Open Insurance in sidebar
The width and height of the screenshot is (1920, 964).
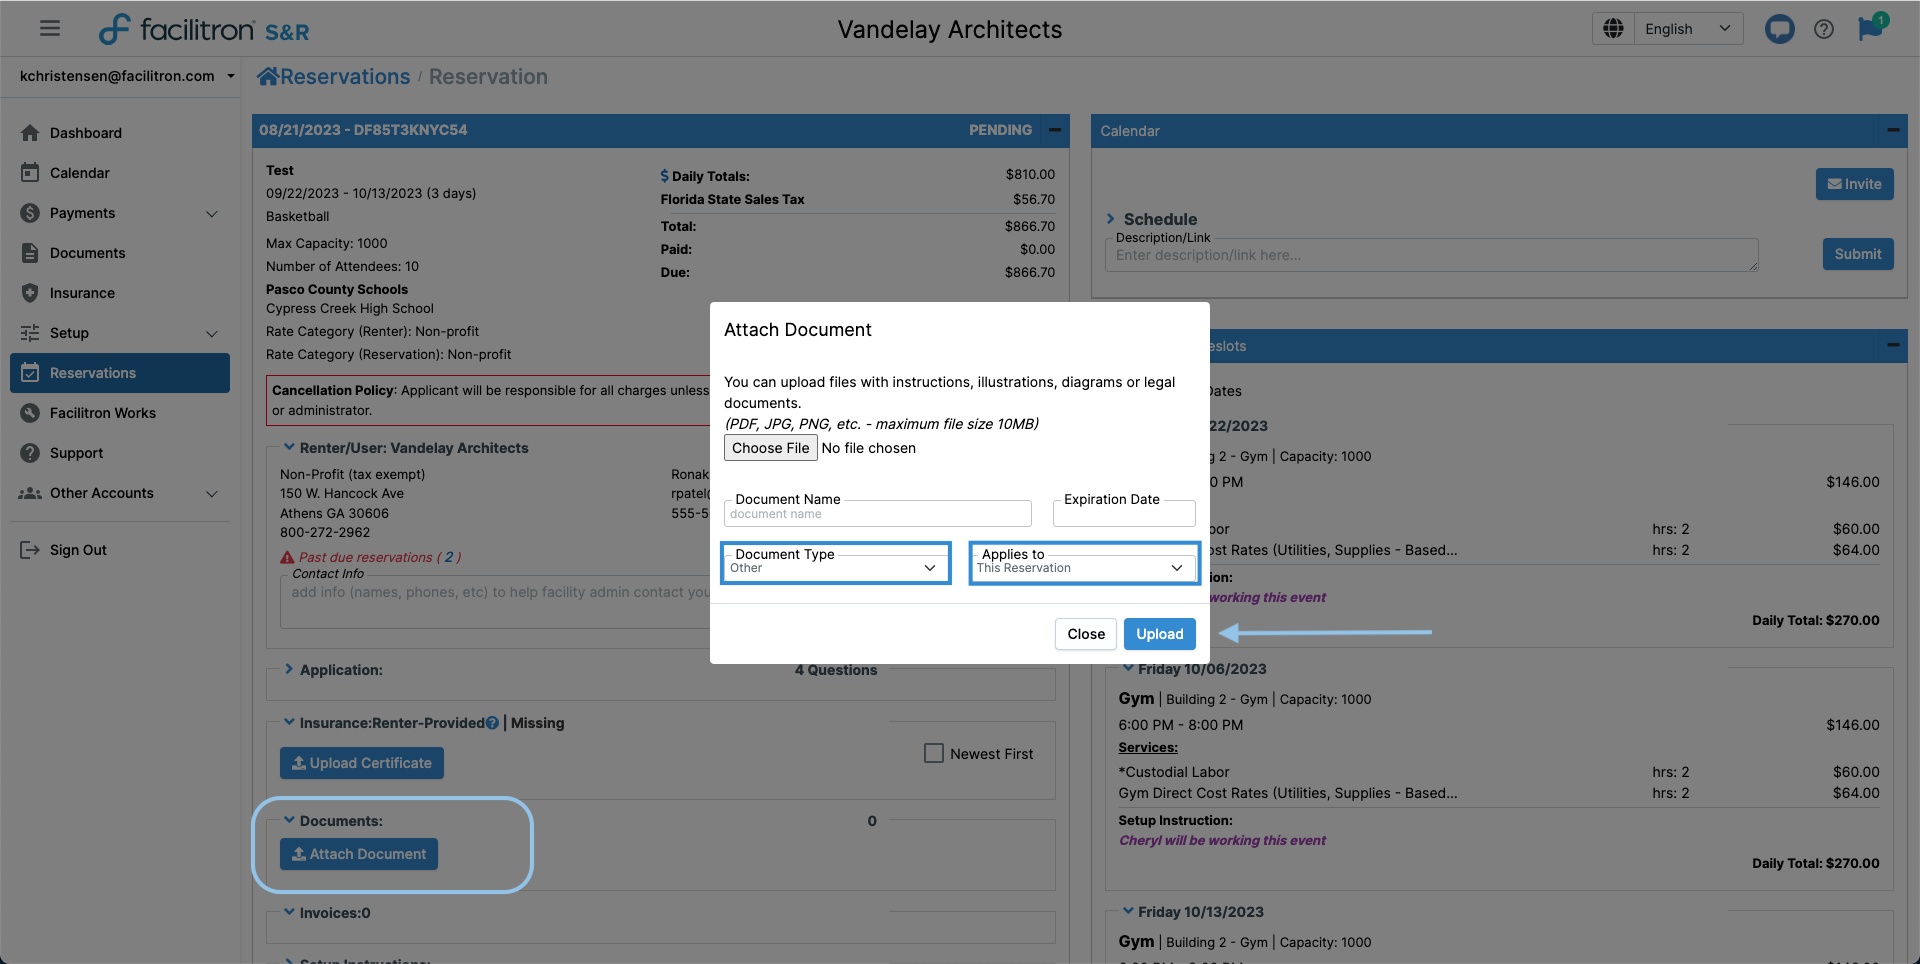click(x=120, y=293)
